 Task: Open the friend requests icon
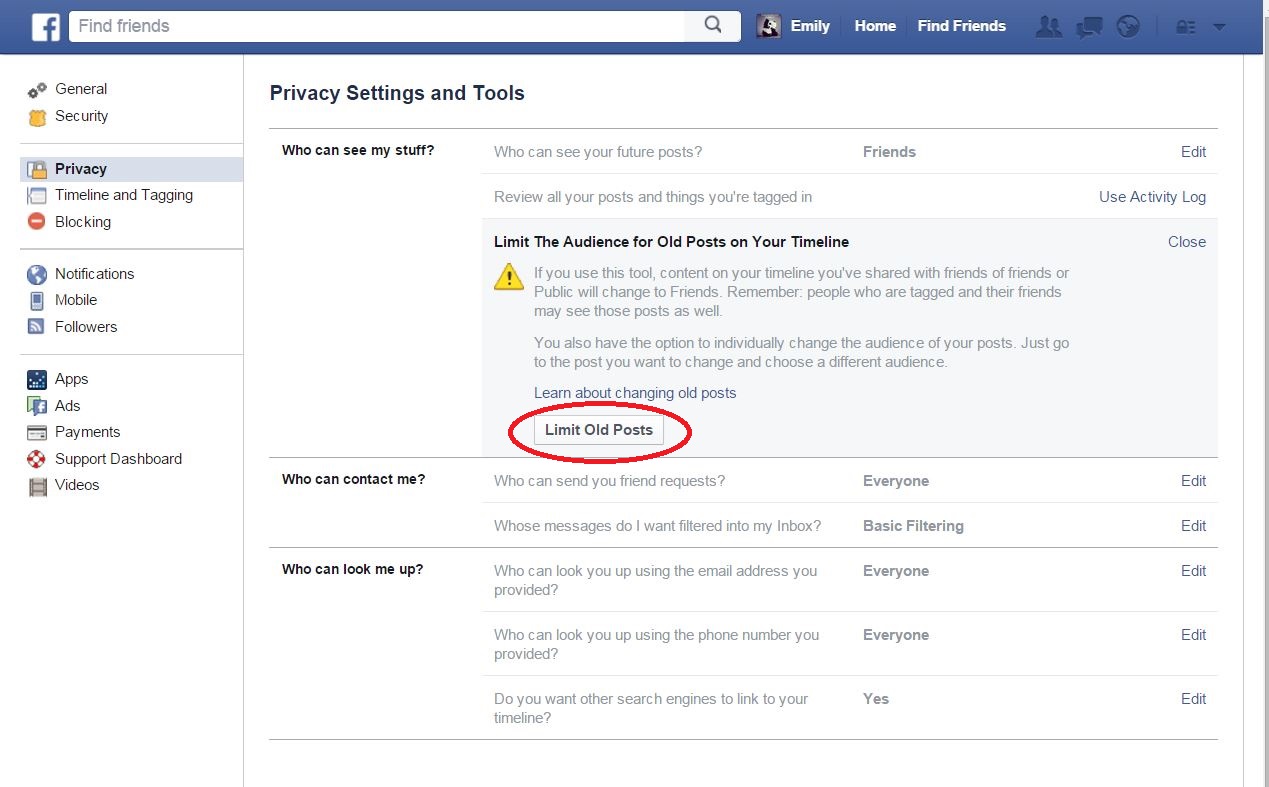[x=1049, y=27]
